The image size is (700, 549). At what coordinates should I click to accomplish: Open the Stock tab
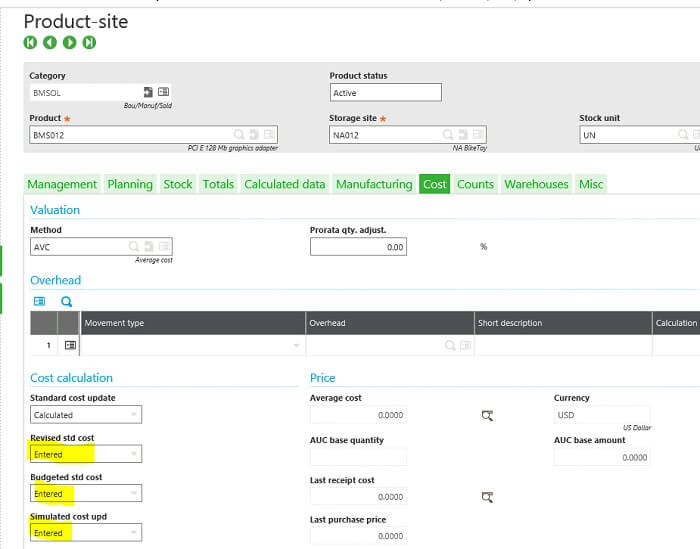(x=178, y=184)
